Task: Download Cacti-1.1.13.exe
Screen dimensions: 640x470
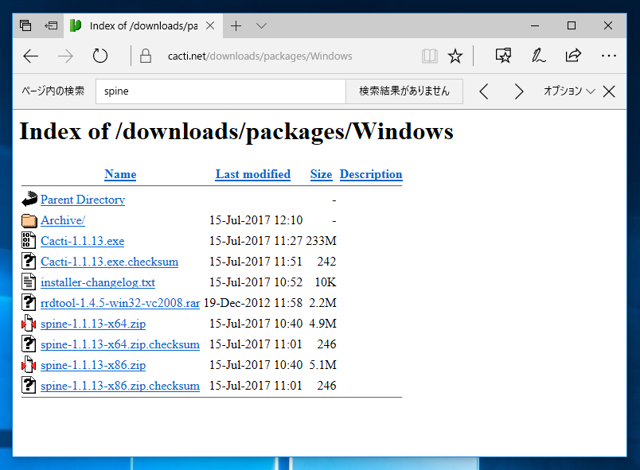Action: (82, 241)
